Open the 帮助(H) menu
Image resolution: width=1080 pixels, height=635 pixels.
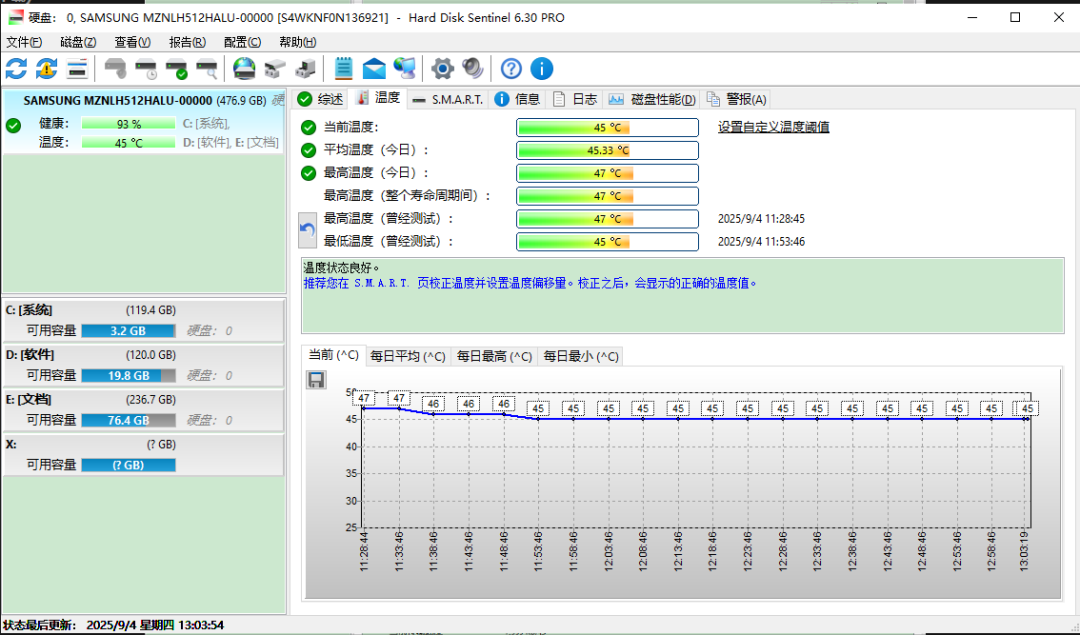pyautogui.click(x=298, y=42)
